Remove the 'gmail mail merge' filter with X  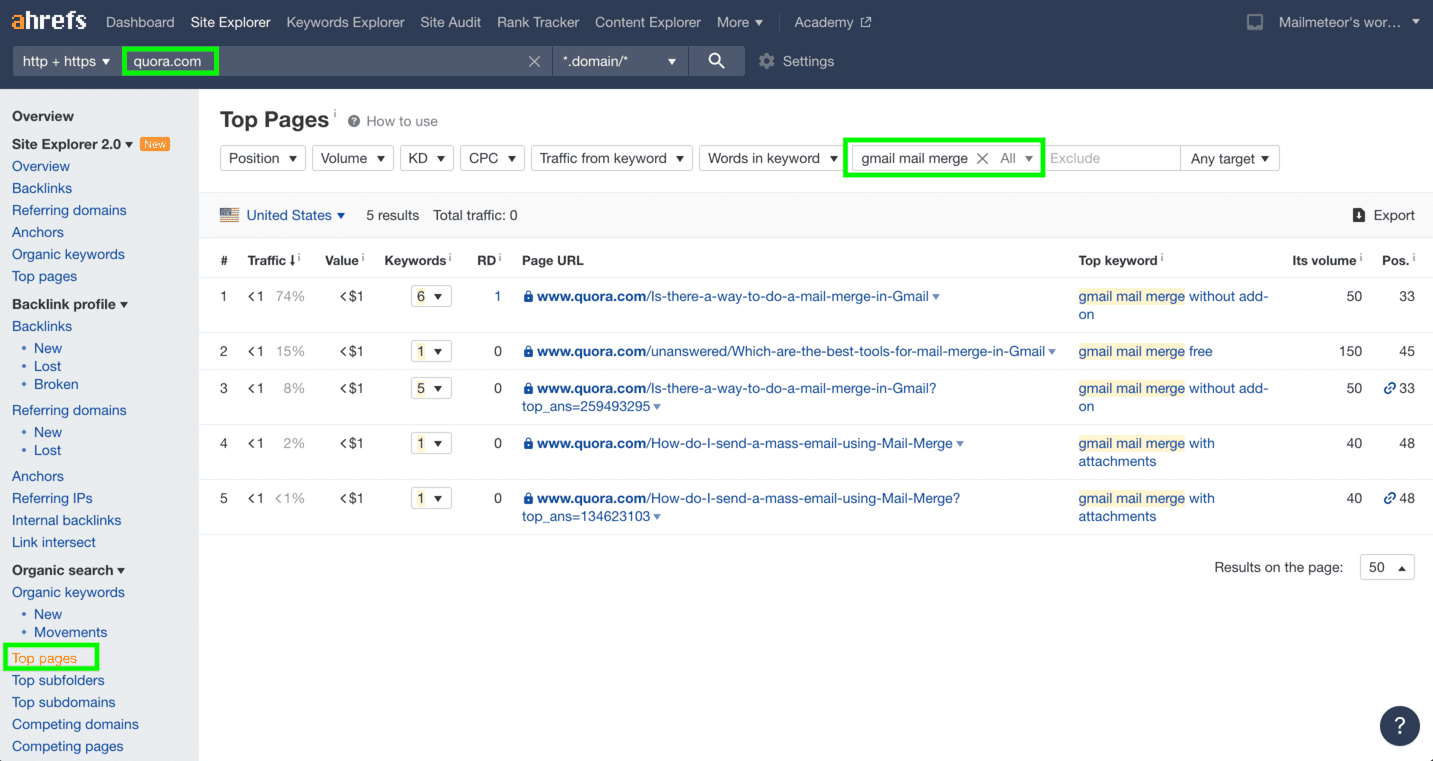point(983,158)
